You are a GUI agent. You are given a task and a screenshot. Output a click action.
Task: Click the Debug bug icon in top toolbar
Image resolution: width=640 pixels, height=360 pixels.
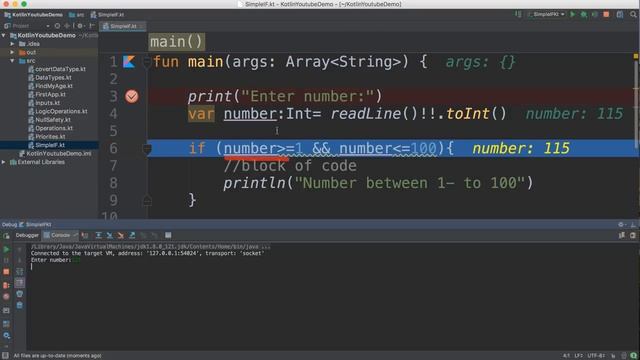584,14
